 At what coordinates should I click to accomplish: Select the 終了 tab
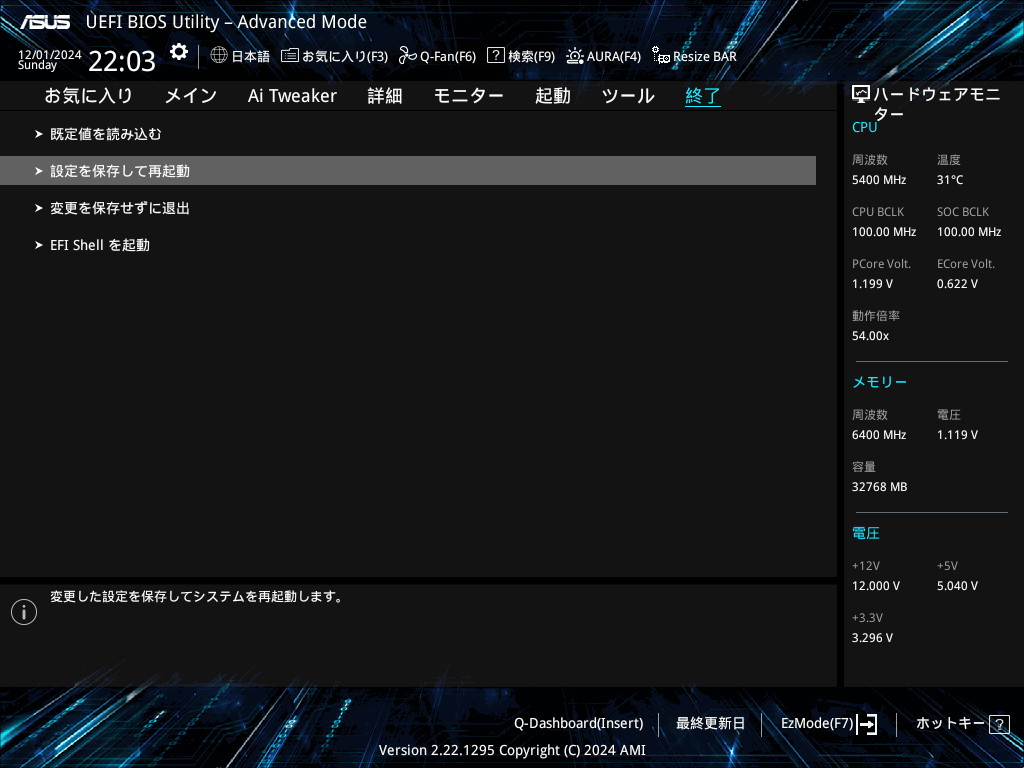pos(703,96)
